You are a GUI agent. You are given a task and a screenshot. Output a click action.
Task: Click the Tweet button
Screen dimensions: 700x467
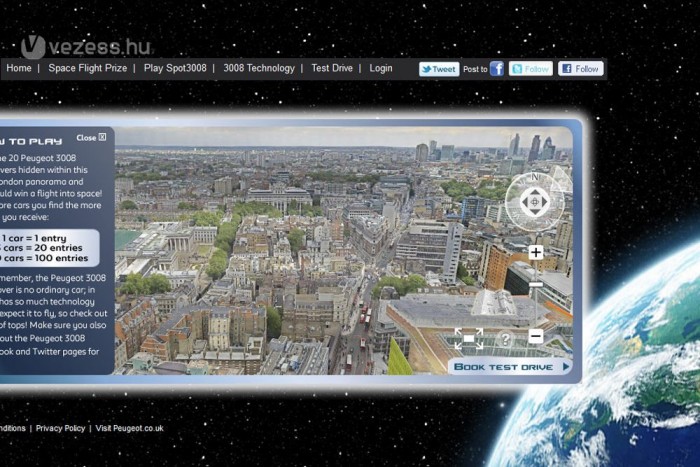point(439,69)
